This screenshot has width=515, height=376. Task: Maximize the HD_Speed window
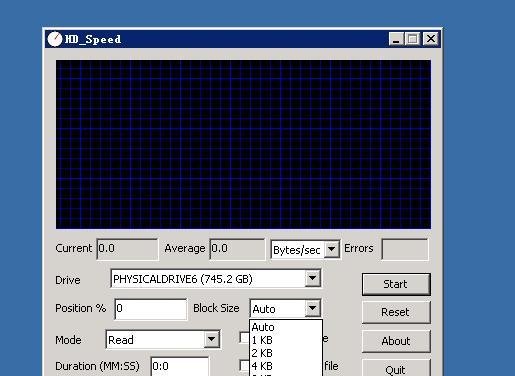coord(413,39)
